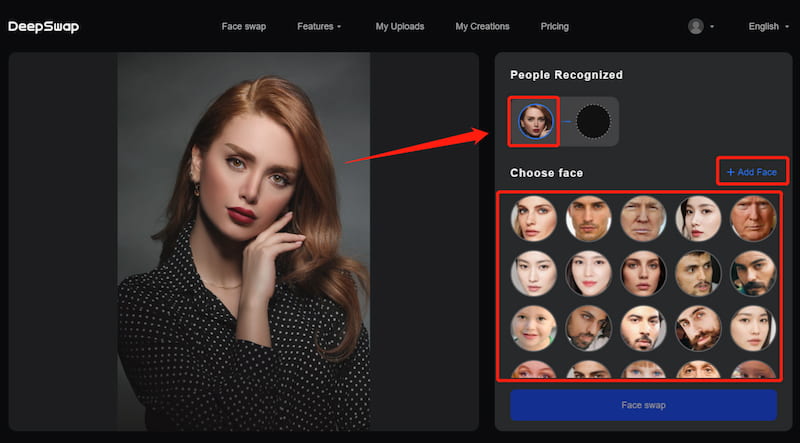Select the recognized face in People Recognized

pos(535,121)
